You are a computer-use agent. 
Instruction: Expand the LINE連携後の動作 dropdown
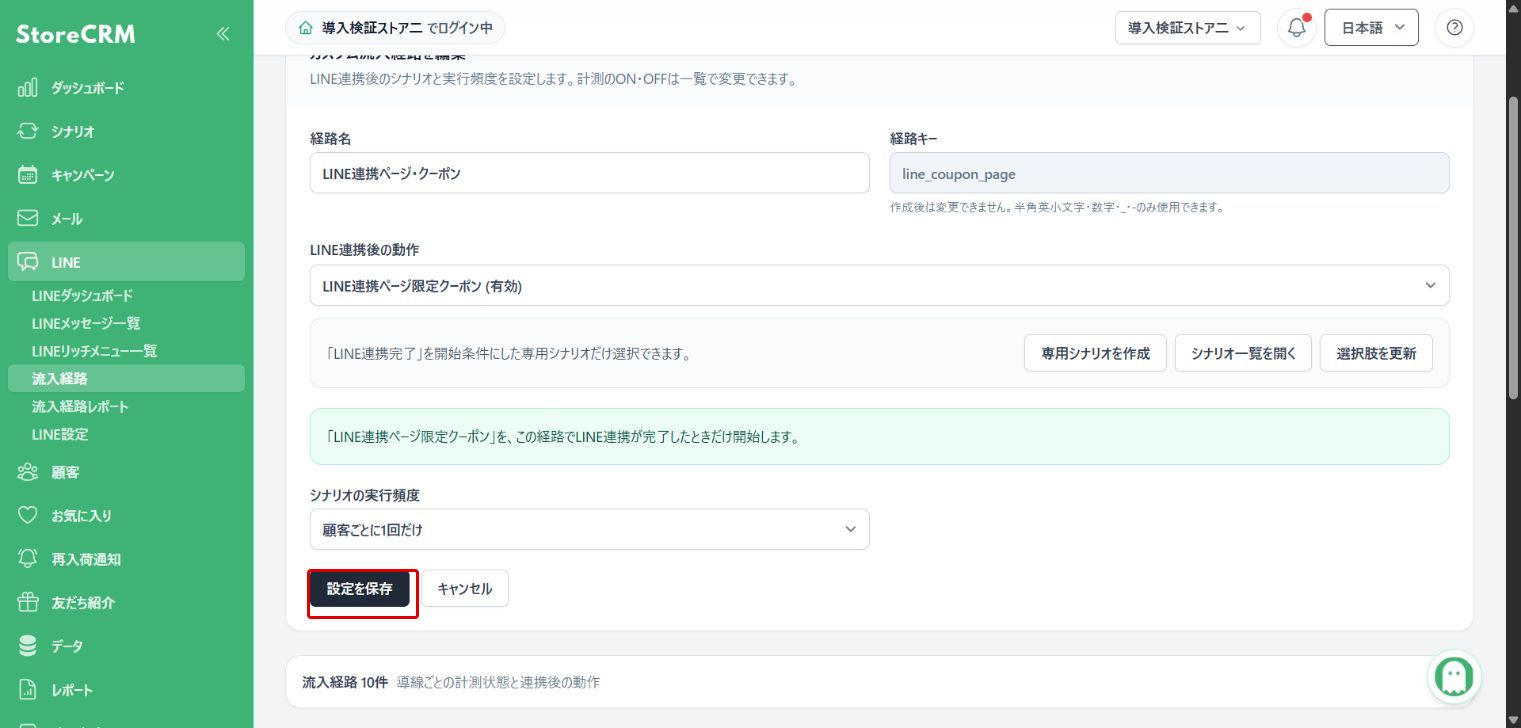click(x=879, y=286)
